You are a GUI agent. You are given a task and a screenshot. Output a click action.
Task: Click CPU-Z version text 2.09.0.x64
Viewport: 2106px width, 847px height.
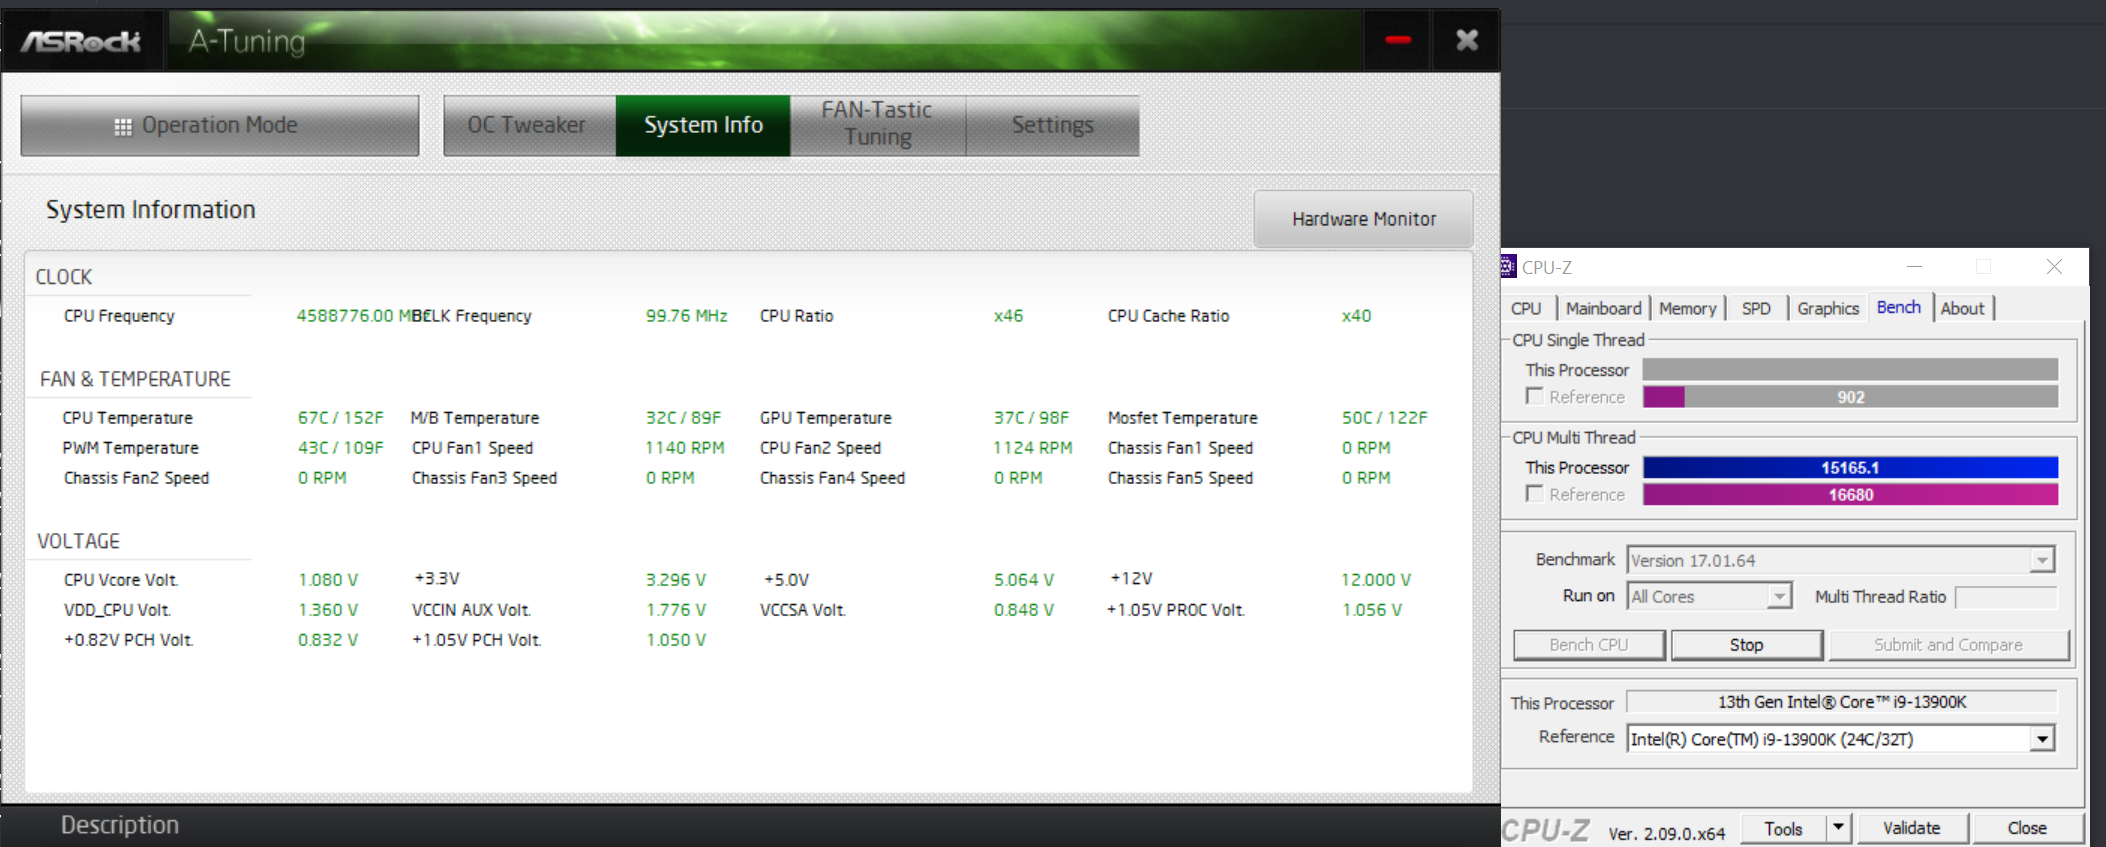point(1666,833)
